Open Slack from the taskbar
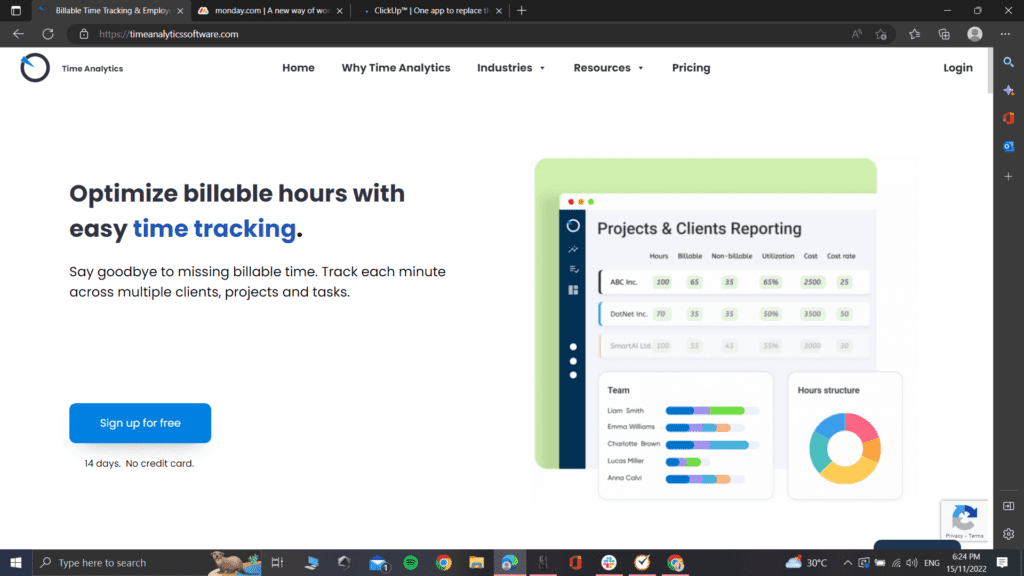The image size is (1024, 576). (x=608, y=562)
